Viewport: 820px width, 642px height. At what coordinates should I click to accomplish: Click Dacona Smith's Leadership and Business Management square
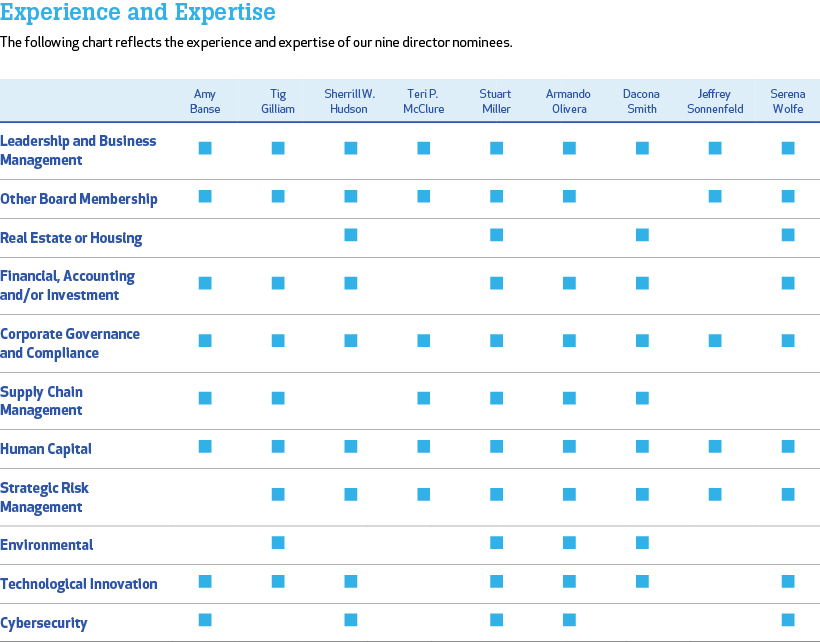click(642, 148)
